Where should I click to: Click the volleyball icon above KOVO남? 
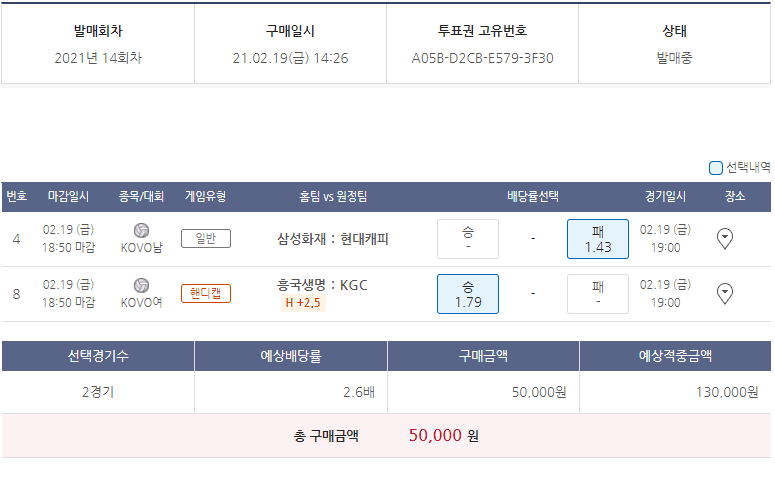[141, 230]
